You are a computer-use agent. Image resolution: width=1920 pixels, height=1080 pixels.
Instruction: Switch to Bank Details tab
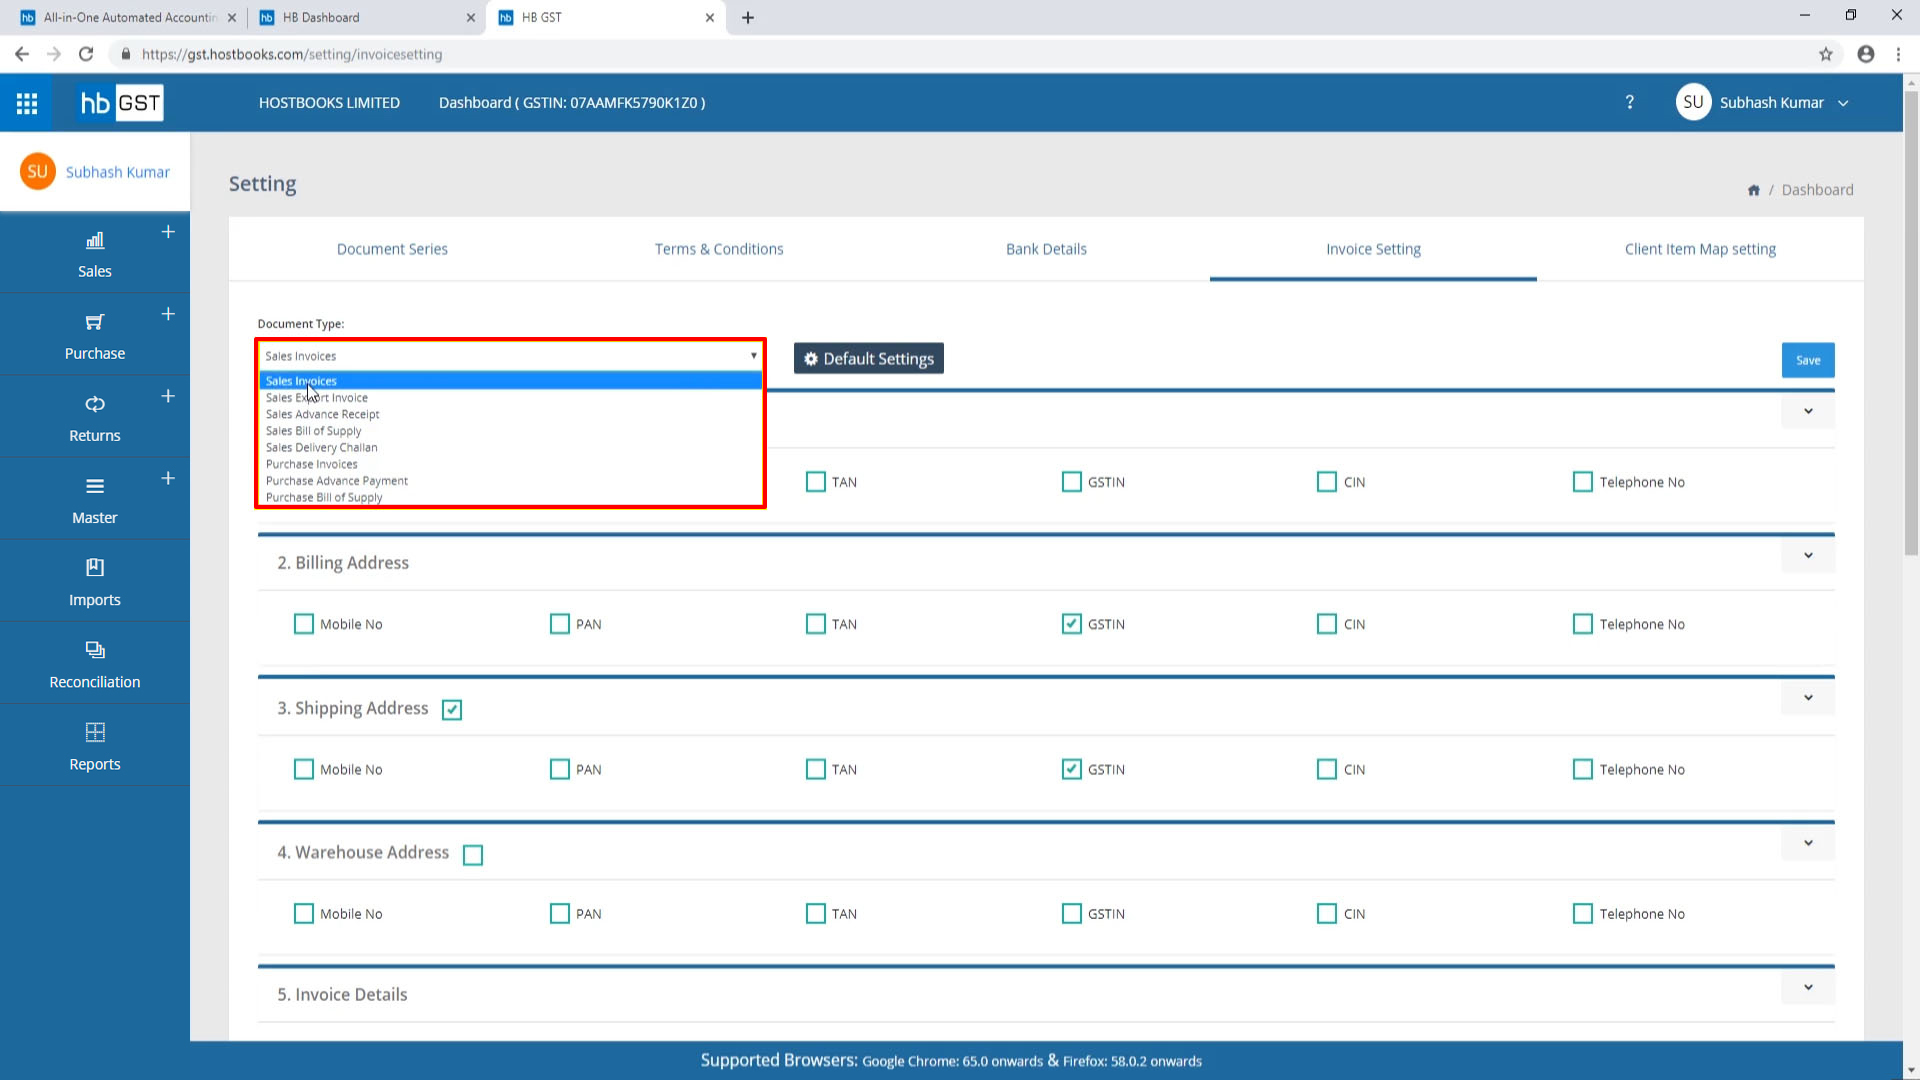1046,249
